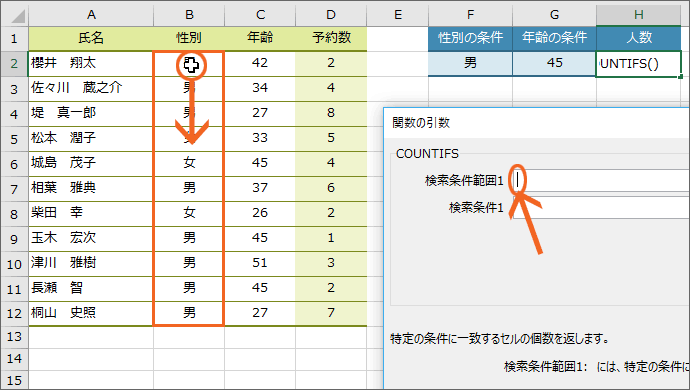This screenshot has height=390, width=690.
Task: Click 予約数 value 8 for 堤 真一郎
Action: click(331, 113)
